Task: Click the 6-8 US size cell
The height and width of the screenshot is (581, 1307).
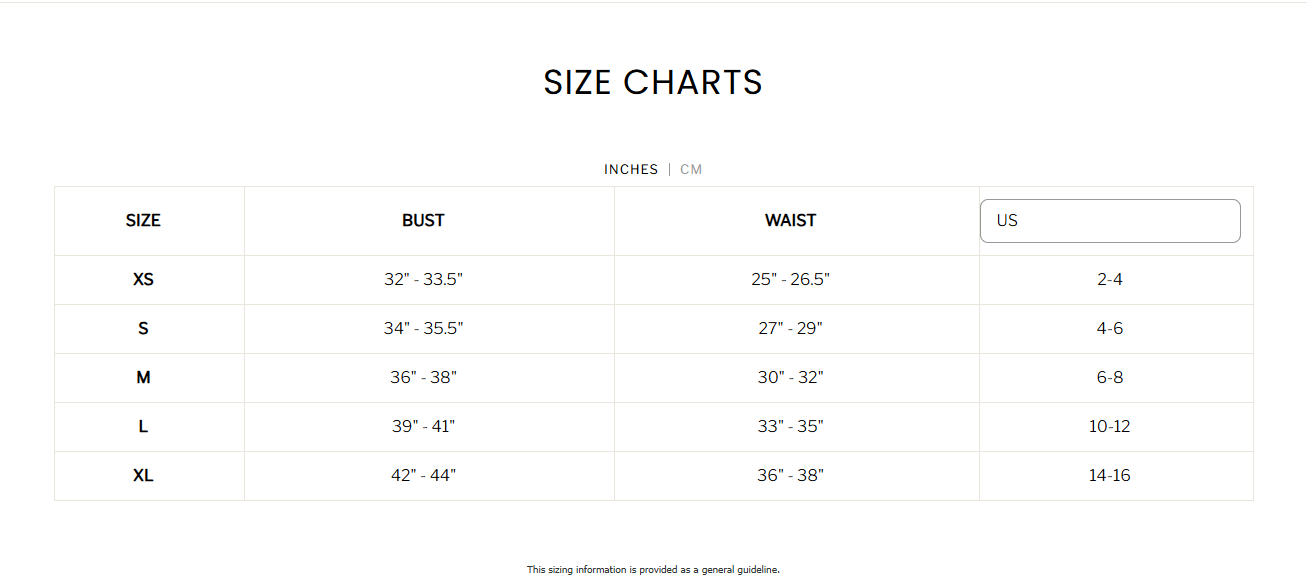Action: [1110, 377]
